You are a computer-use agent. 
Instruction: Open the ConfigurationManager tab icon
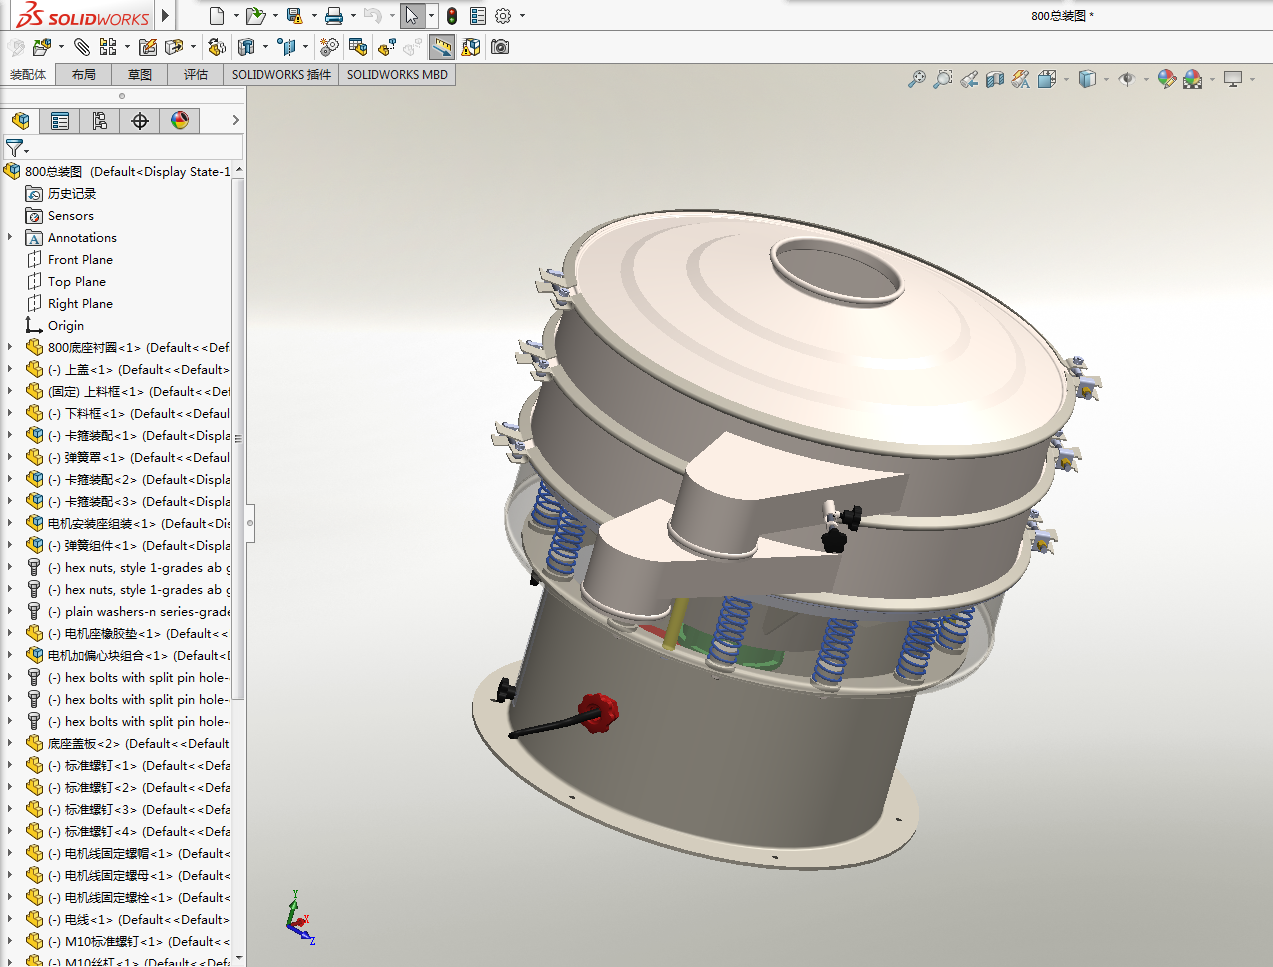[x=100, y=121]
